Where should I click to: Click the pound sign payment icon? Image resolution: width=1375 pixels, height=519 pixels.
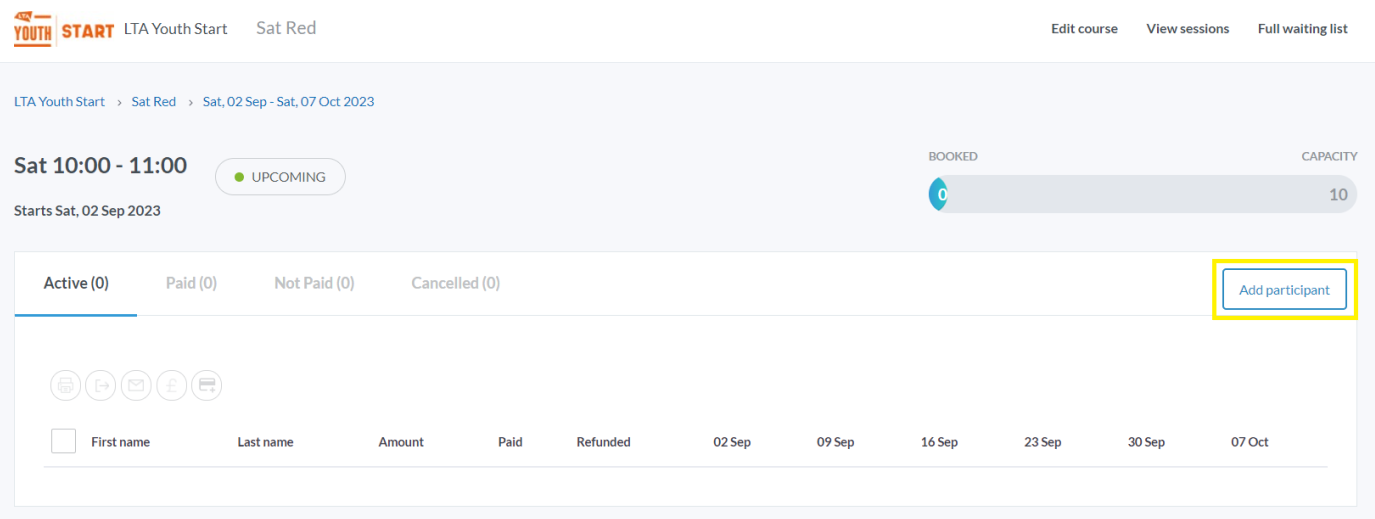(x=172, y=385)
